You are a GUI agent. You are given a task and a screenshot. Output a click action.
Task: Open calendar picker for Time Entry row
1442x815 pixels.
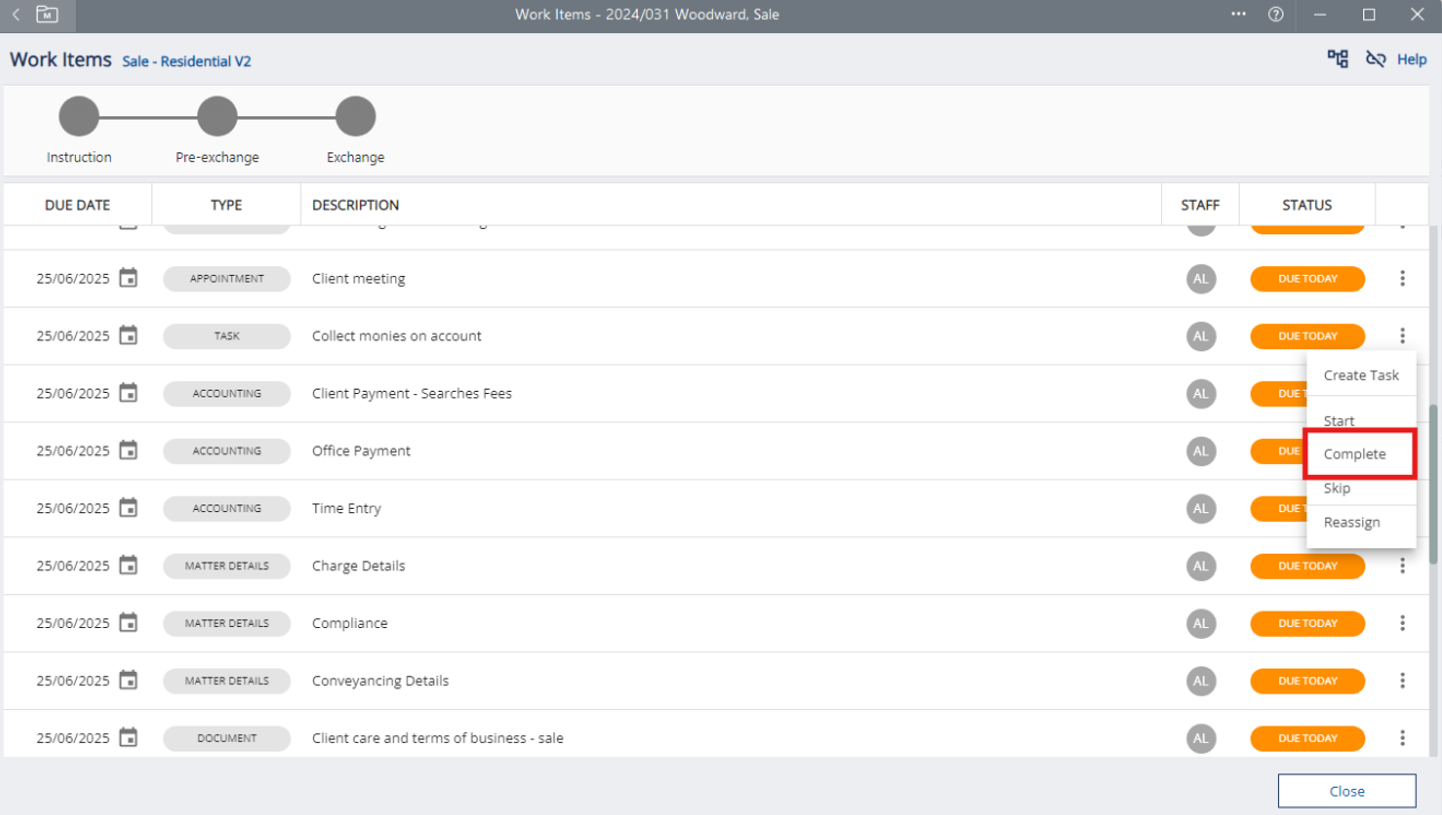(128, 508)
